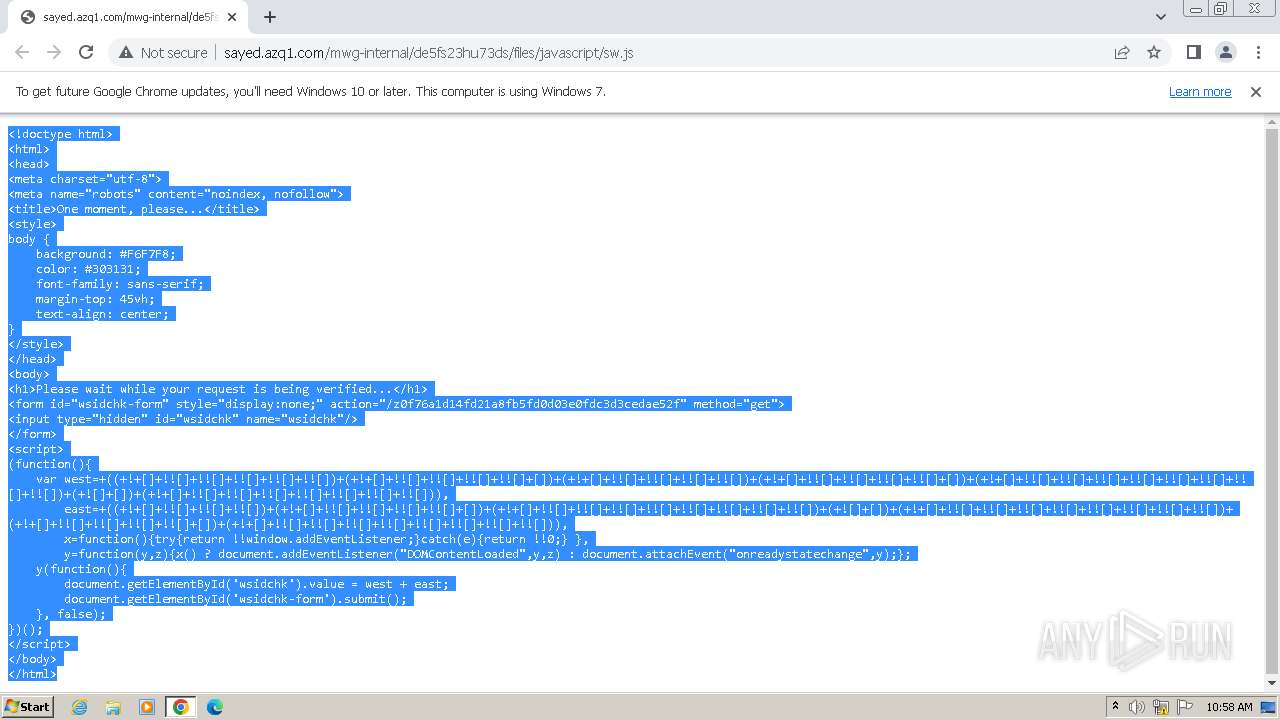
Task: Click the '<meta charset="utf-8">' line
Action: (x=85, y=179)
